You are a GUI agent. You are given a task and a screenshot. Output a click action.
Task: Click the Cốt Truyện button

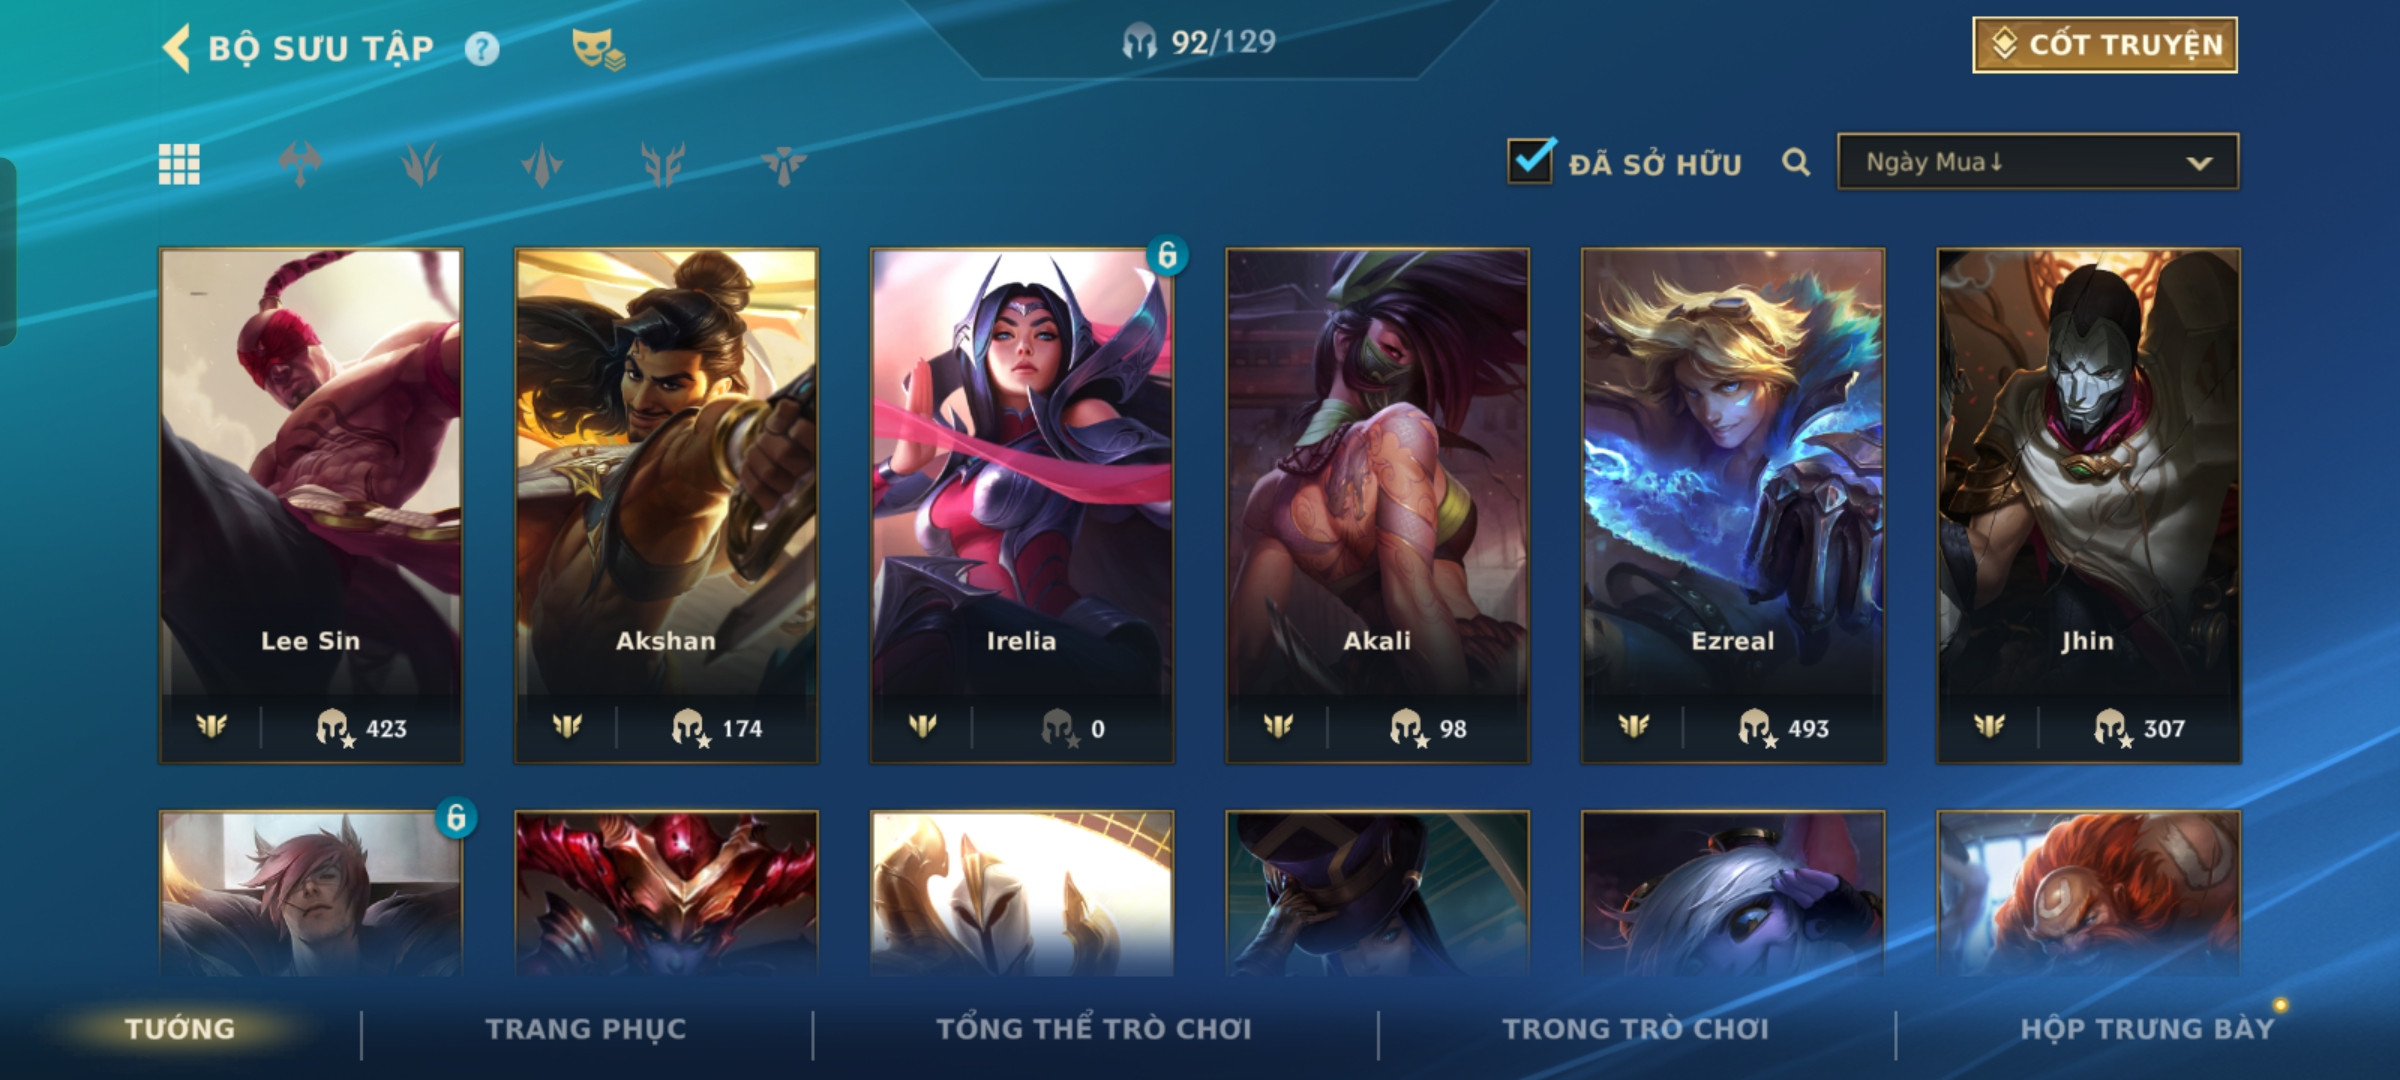[2105, 45]
